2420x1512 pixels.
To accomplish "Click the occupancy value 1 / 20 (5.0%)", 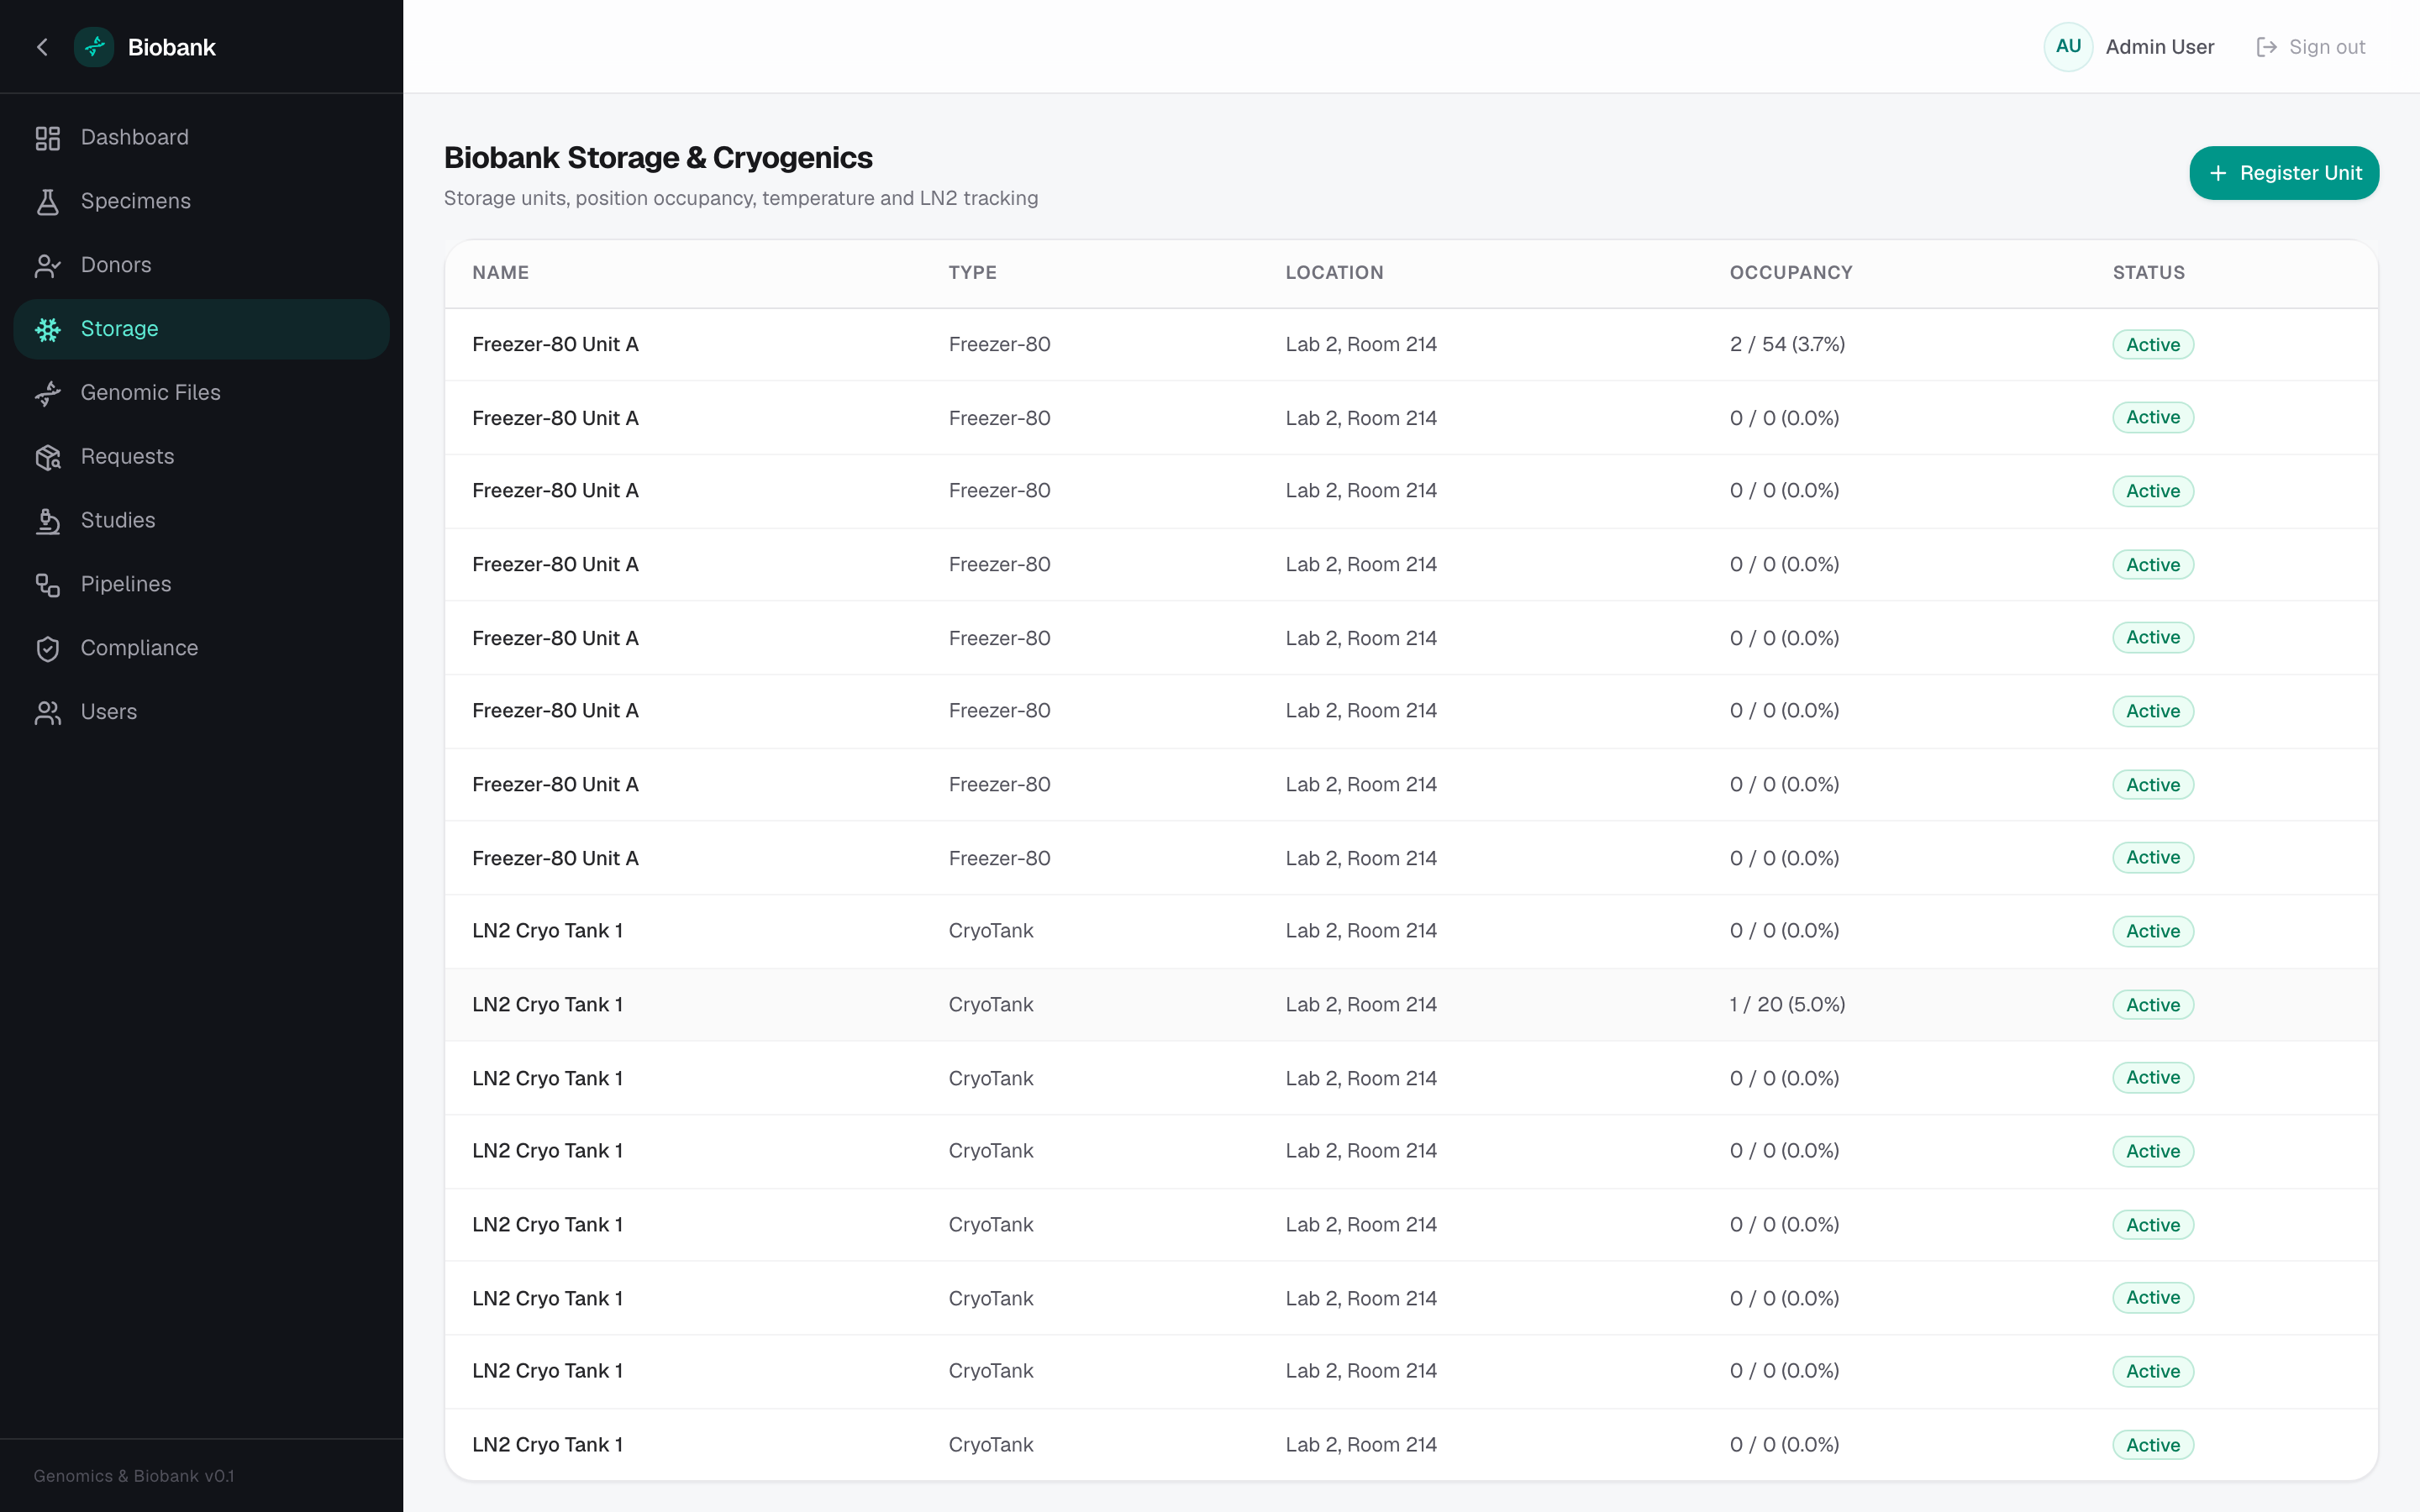I will coord(1787,1005).
